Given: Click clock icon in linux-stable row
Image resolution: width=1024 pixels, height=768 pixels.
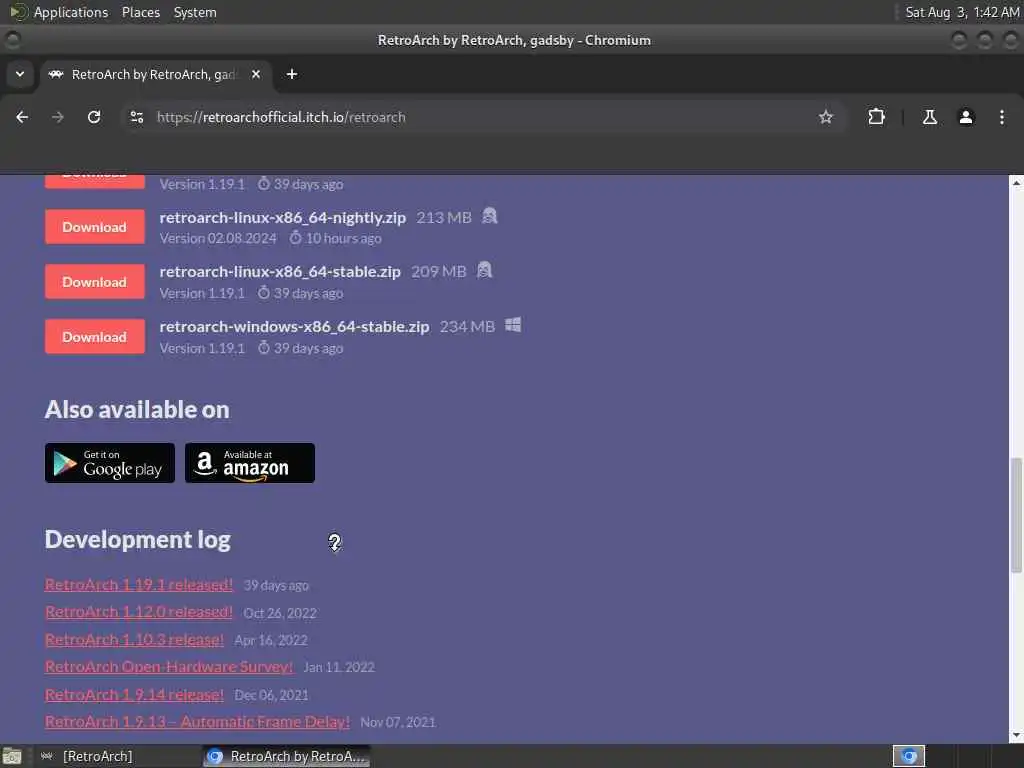Looking at the screenshot, I should tap(263, 293).
